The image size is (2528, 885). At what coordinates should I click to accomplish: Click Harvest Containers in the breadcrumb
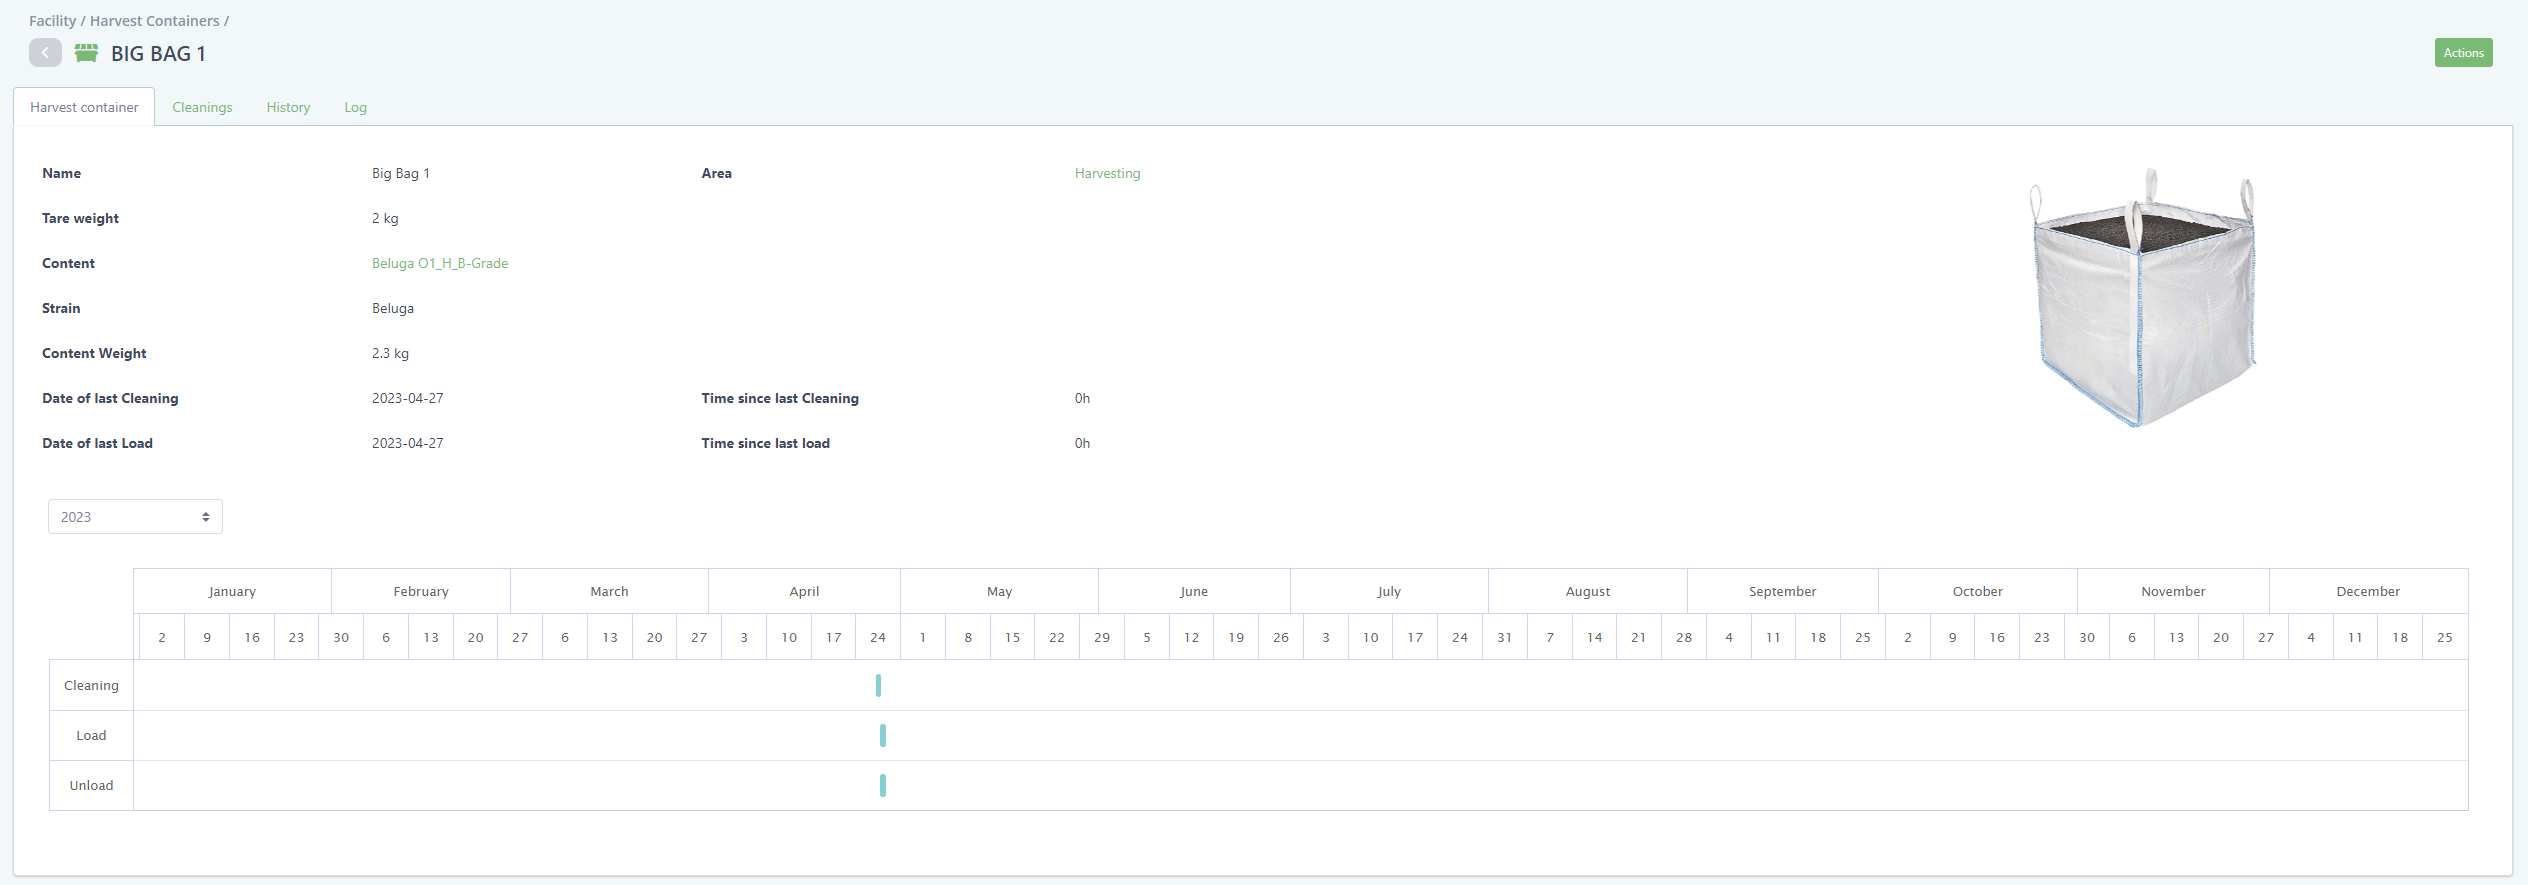(154, 21)
